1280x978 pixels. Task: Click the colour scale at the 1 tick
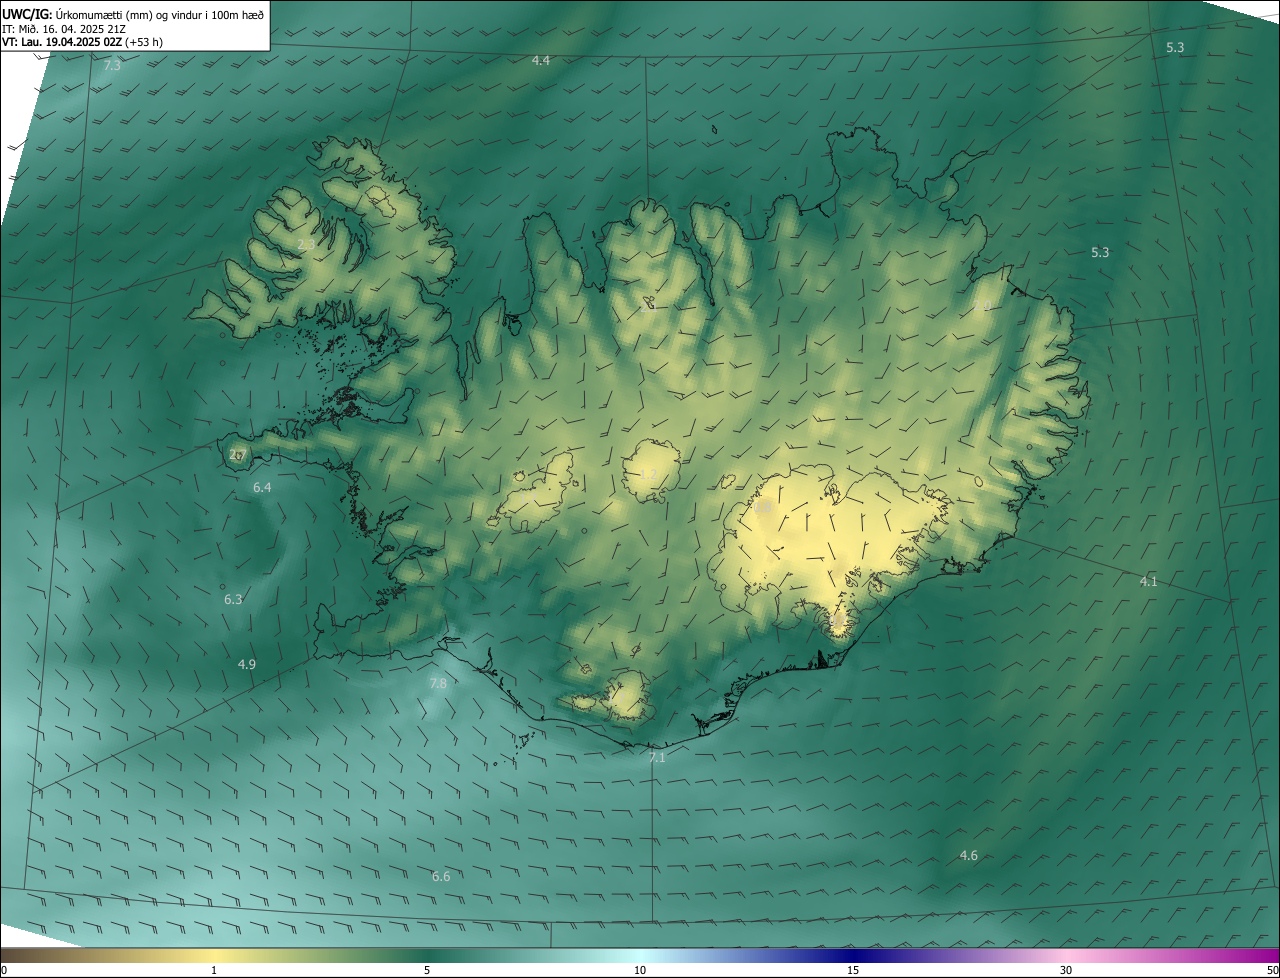coord(214,955)
